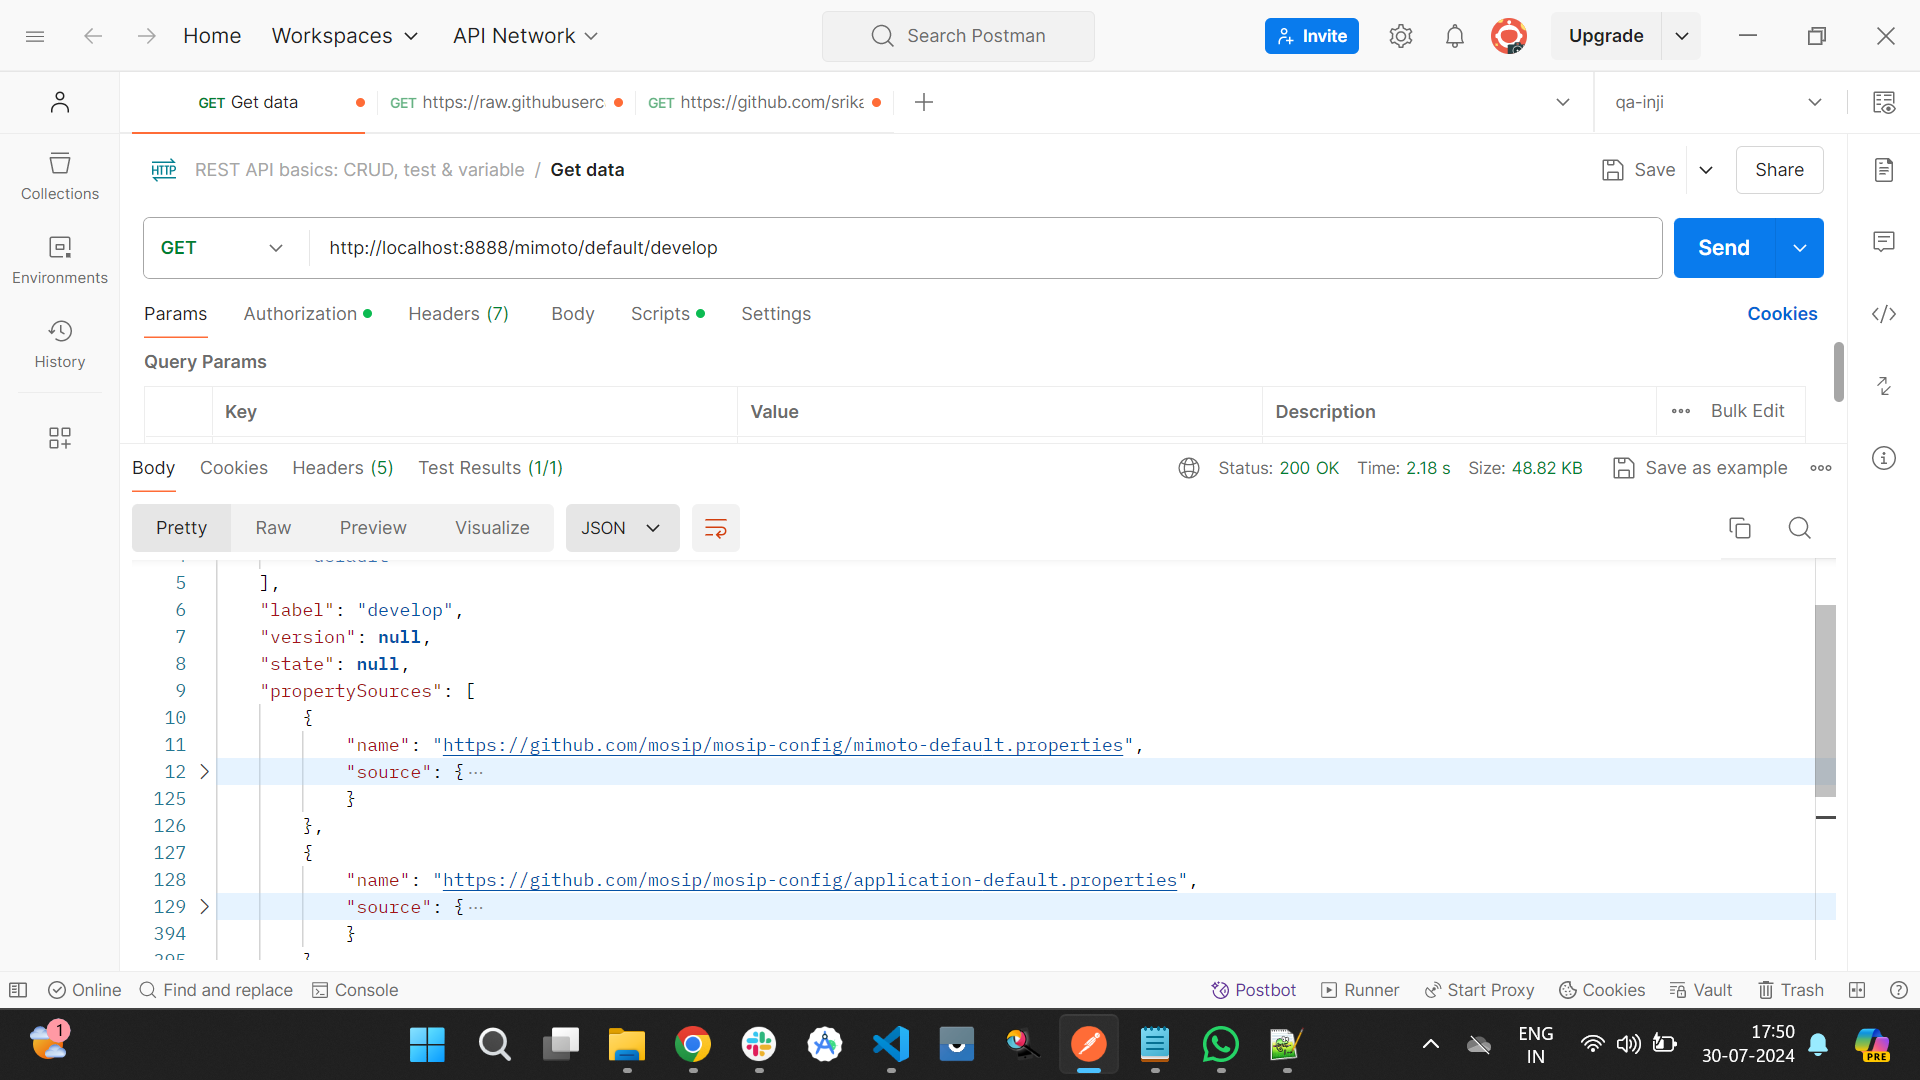Open the Send options arrow
1920x1080 pixels.
click(1800, 248)
